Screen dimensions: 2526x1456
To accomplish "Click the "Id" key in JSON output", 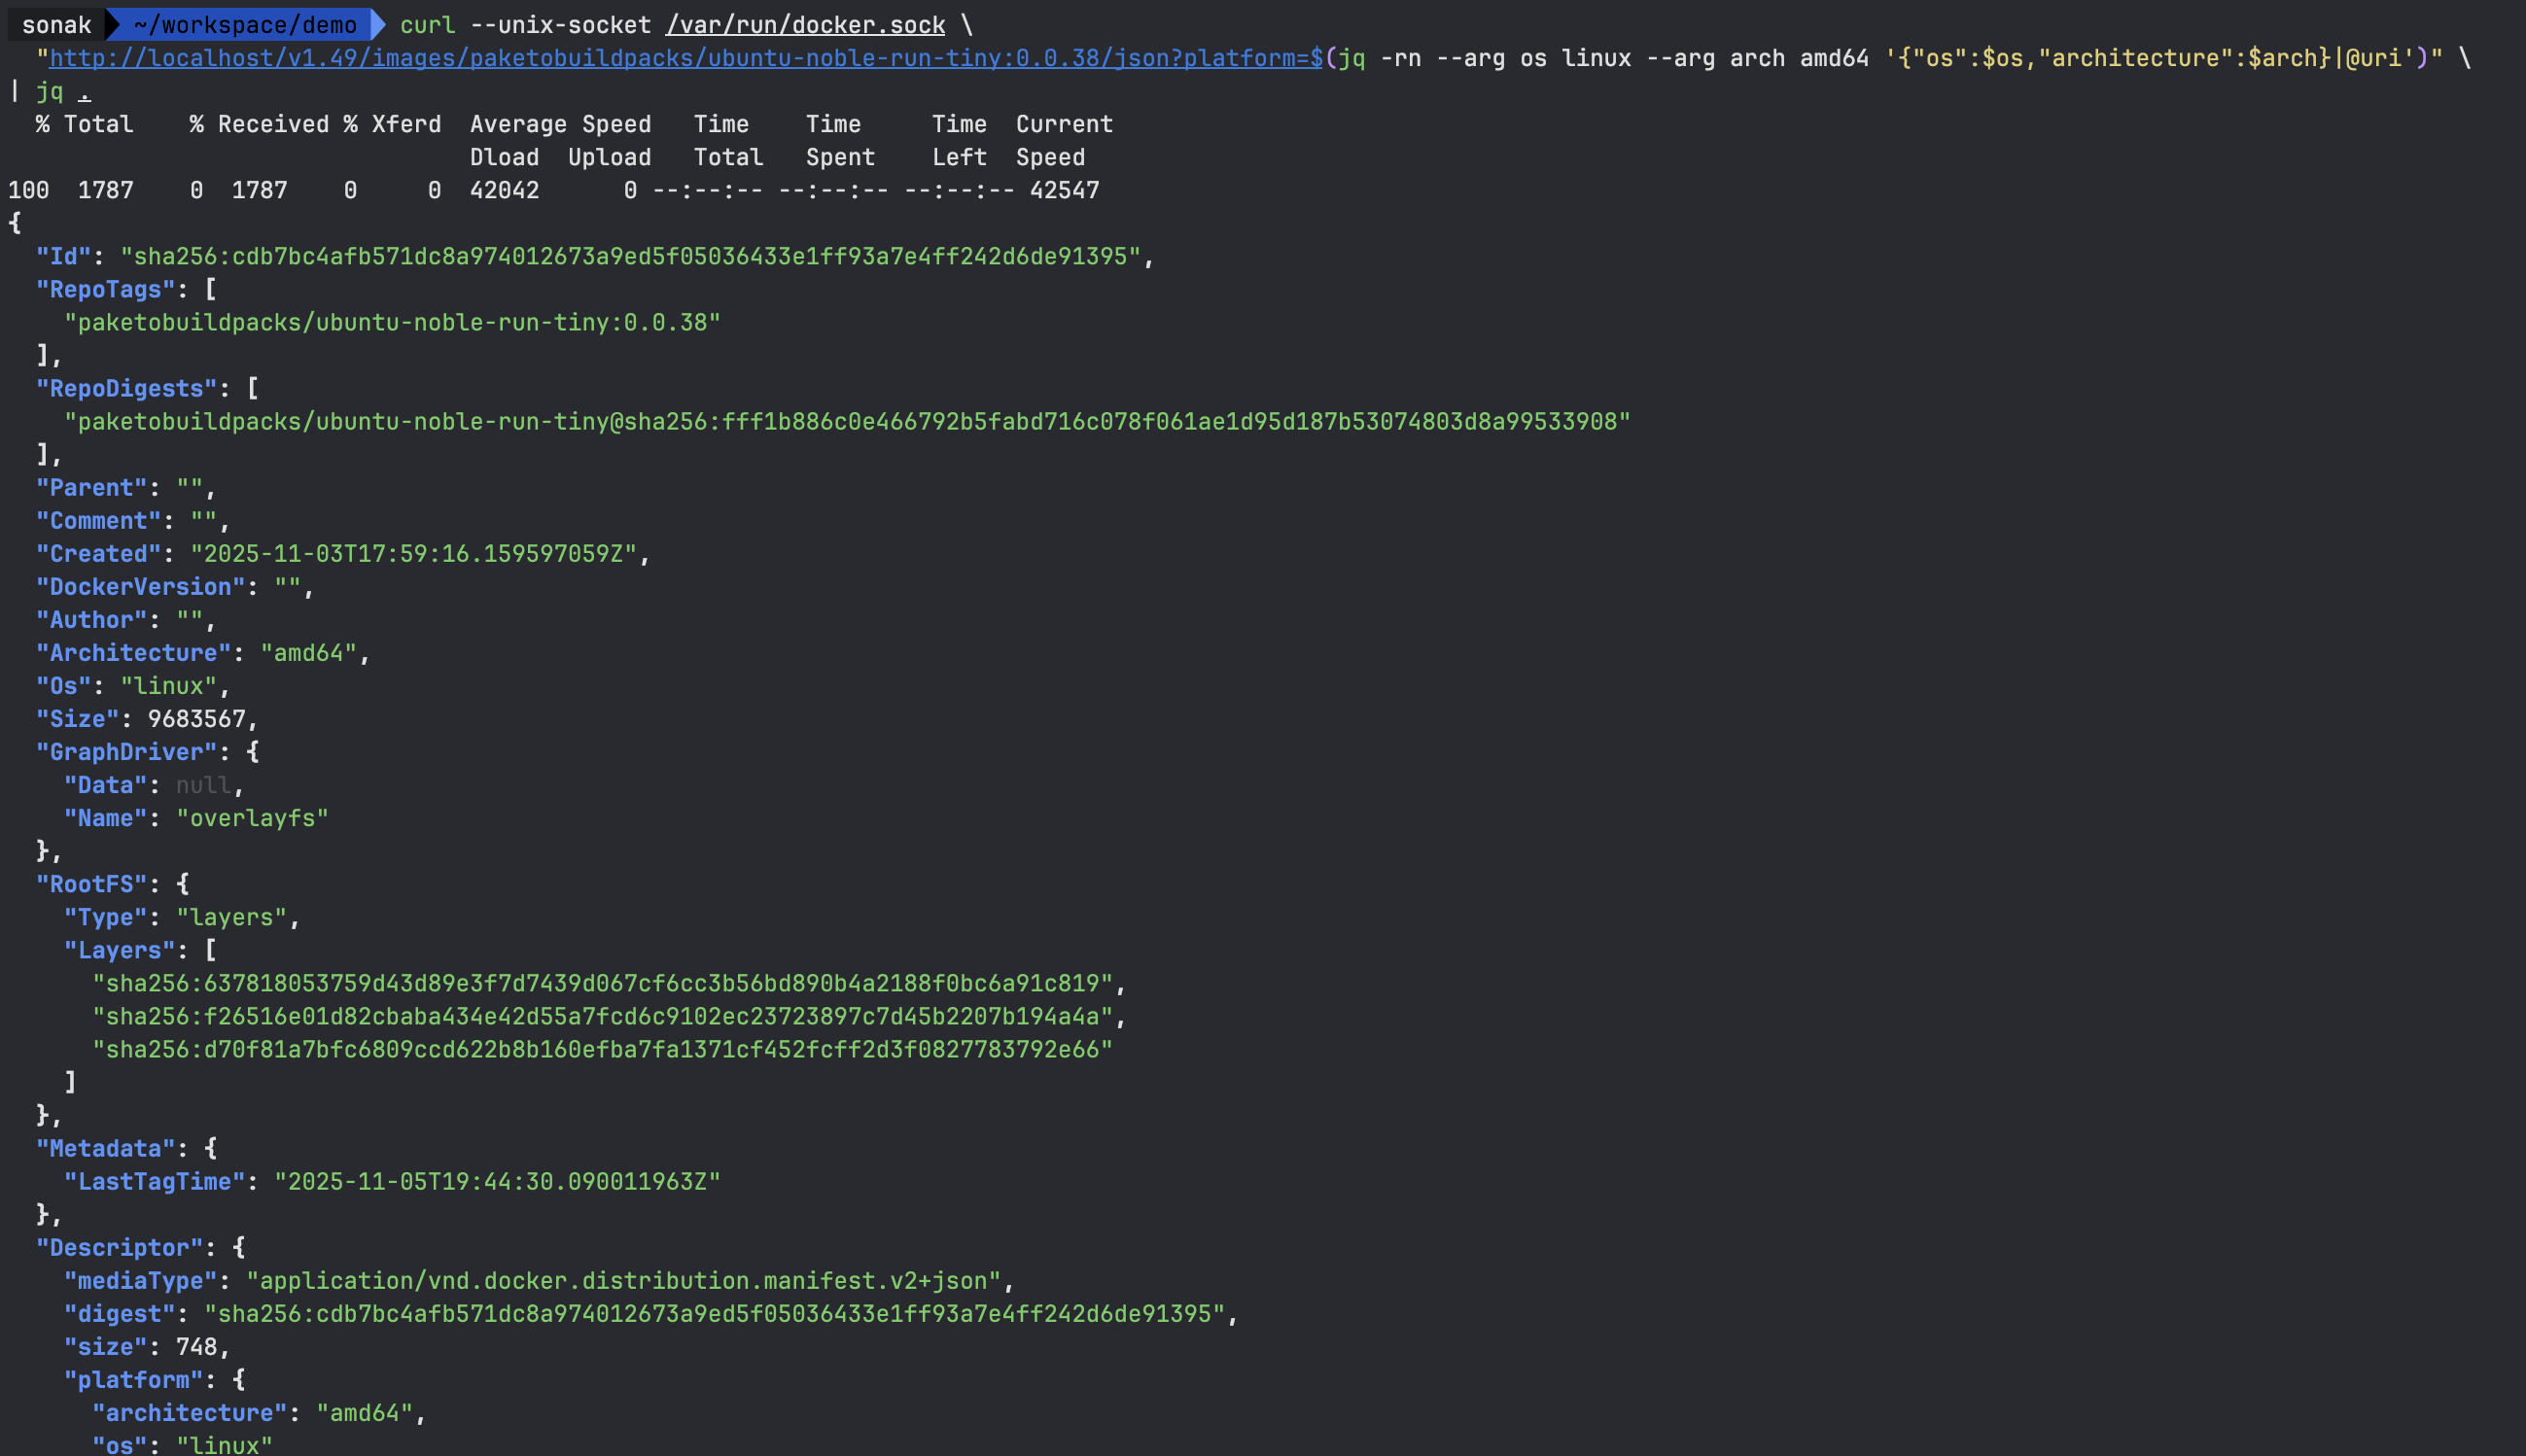I will [63, 257].
